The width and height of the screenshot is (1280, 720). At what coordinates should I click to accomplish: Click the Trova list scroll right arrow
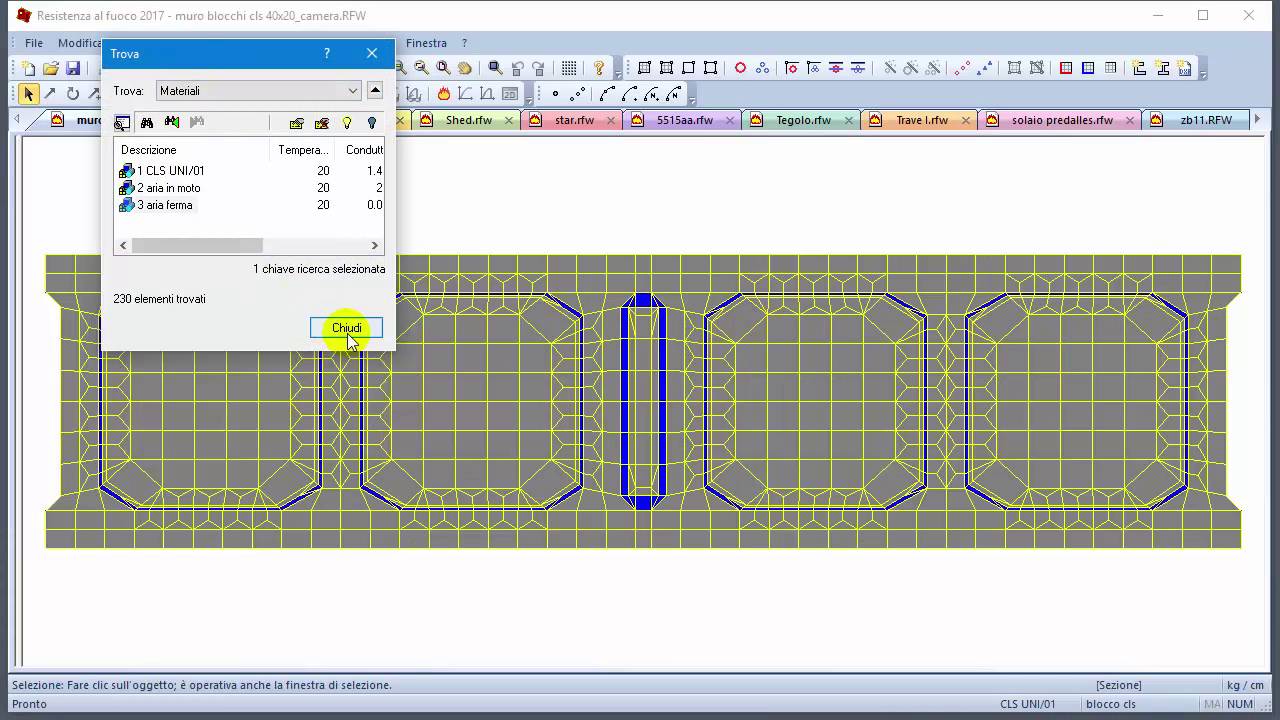click(375, 245)
